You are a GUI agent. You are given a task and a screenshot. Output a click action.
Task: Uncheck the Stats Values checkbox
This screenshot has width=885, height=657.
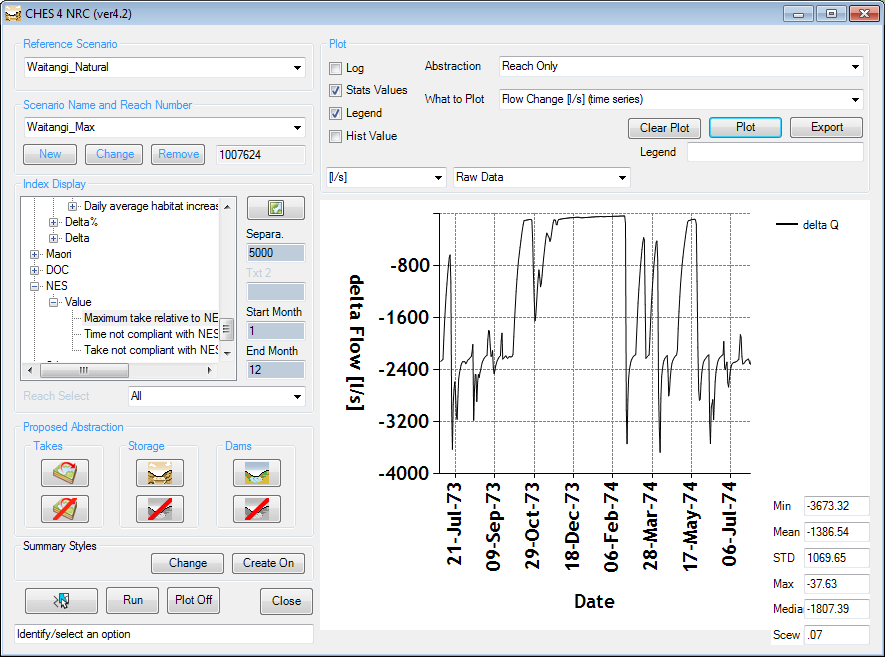336,91
